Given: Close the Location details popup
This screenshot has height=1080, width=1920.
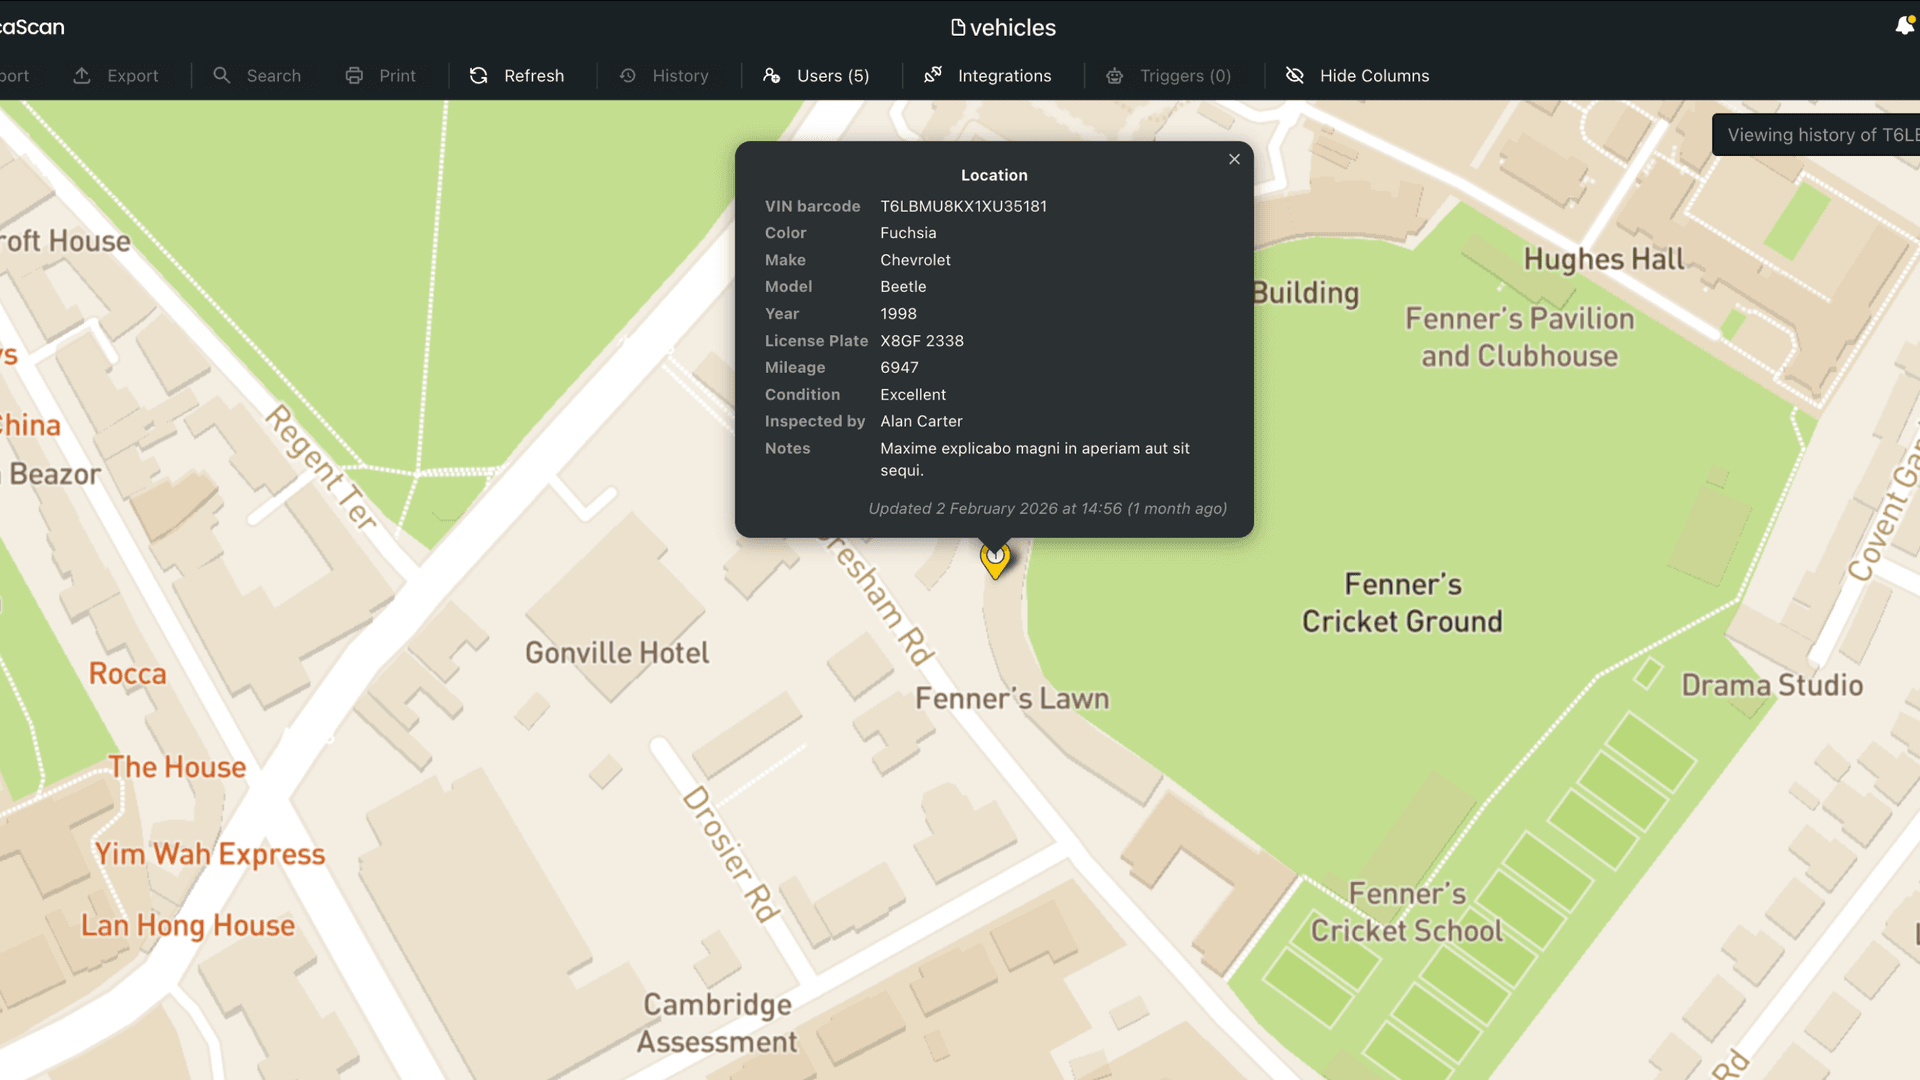Looking at the screenshot, I should [1234, 159].
